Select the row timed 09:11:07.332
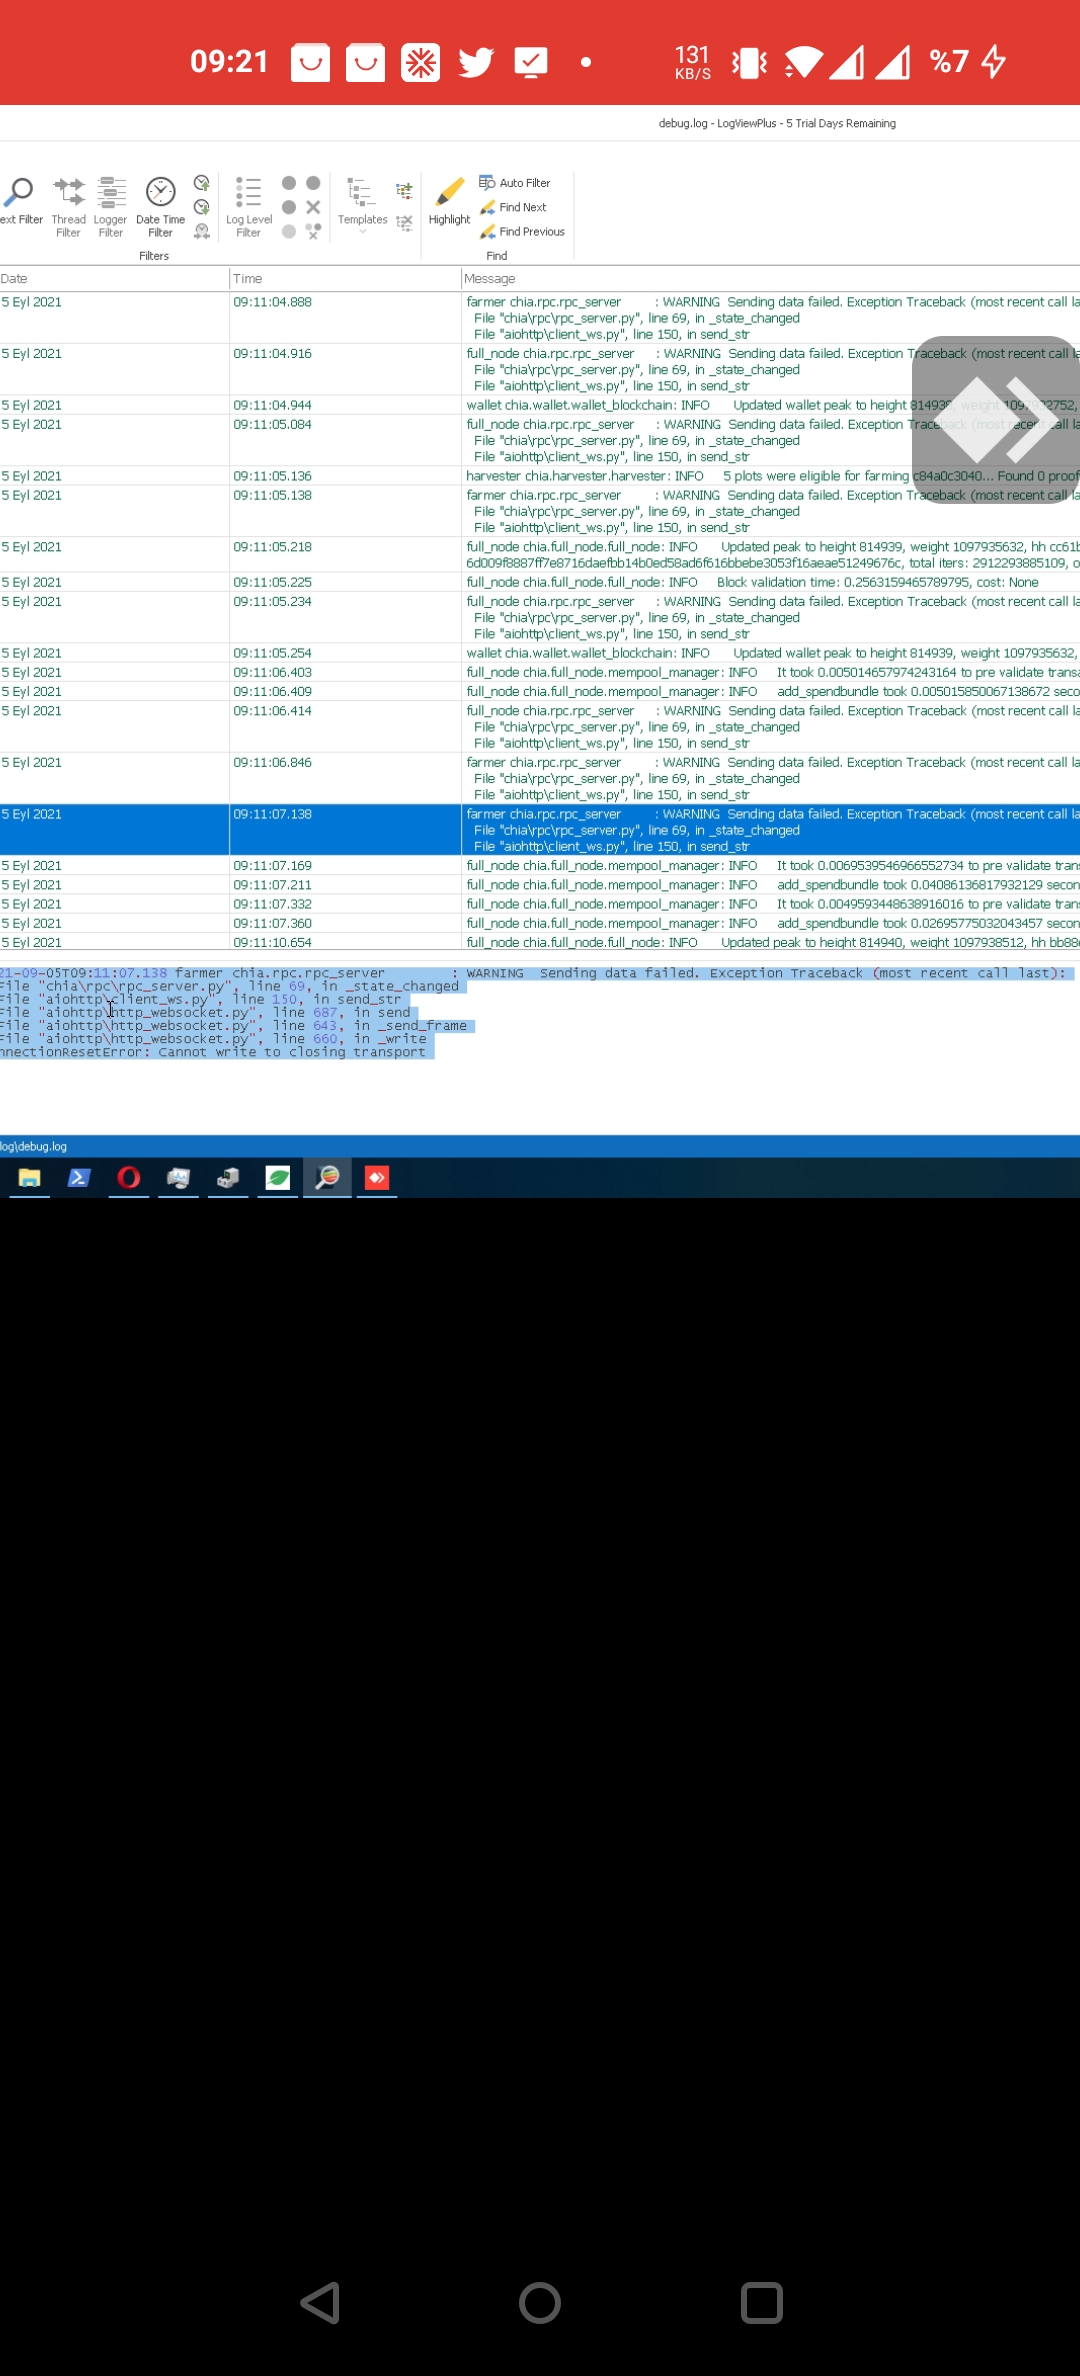This screenshot has height=2376, width=1080. tap(540, 904)
